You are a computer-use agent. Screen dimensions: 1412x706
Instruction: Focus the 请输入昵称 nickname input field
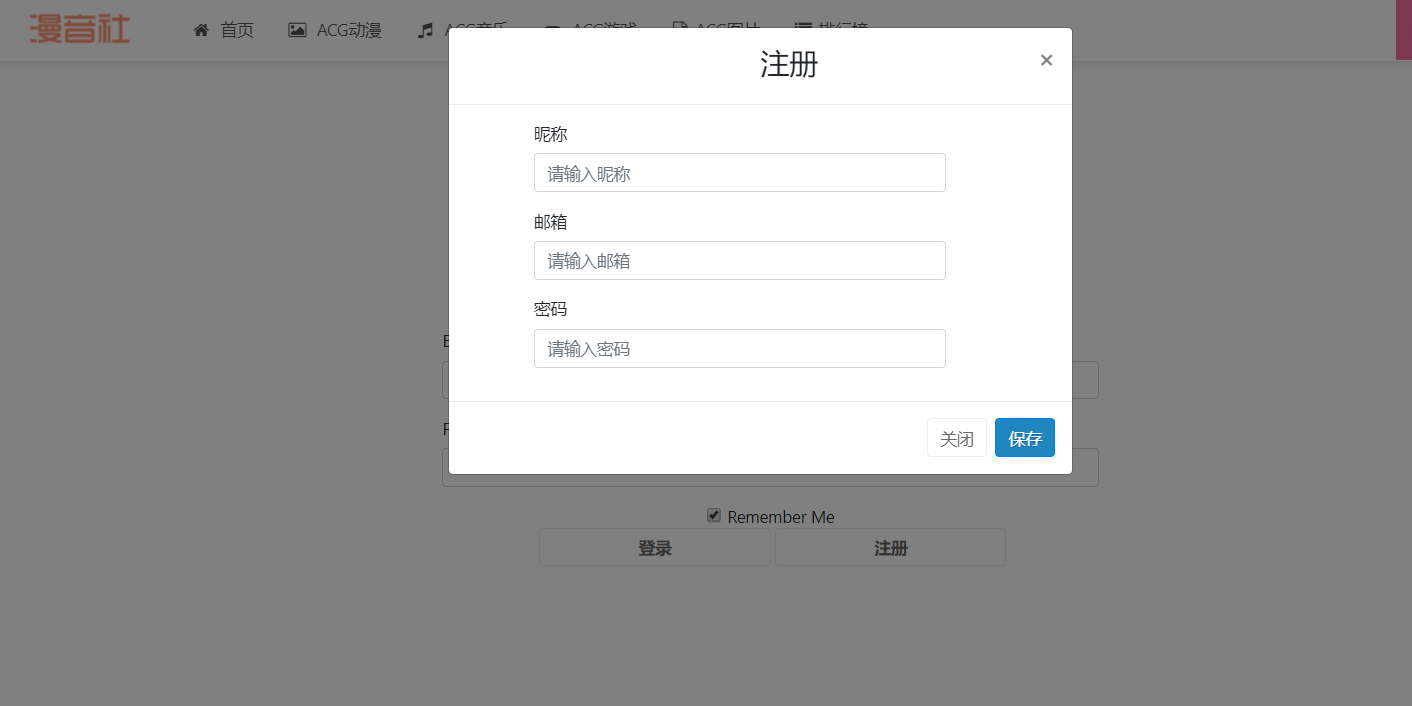pyautogui.click(x=739, y=172)
